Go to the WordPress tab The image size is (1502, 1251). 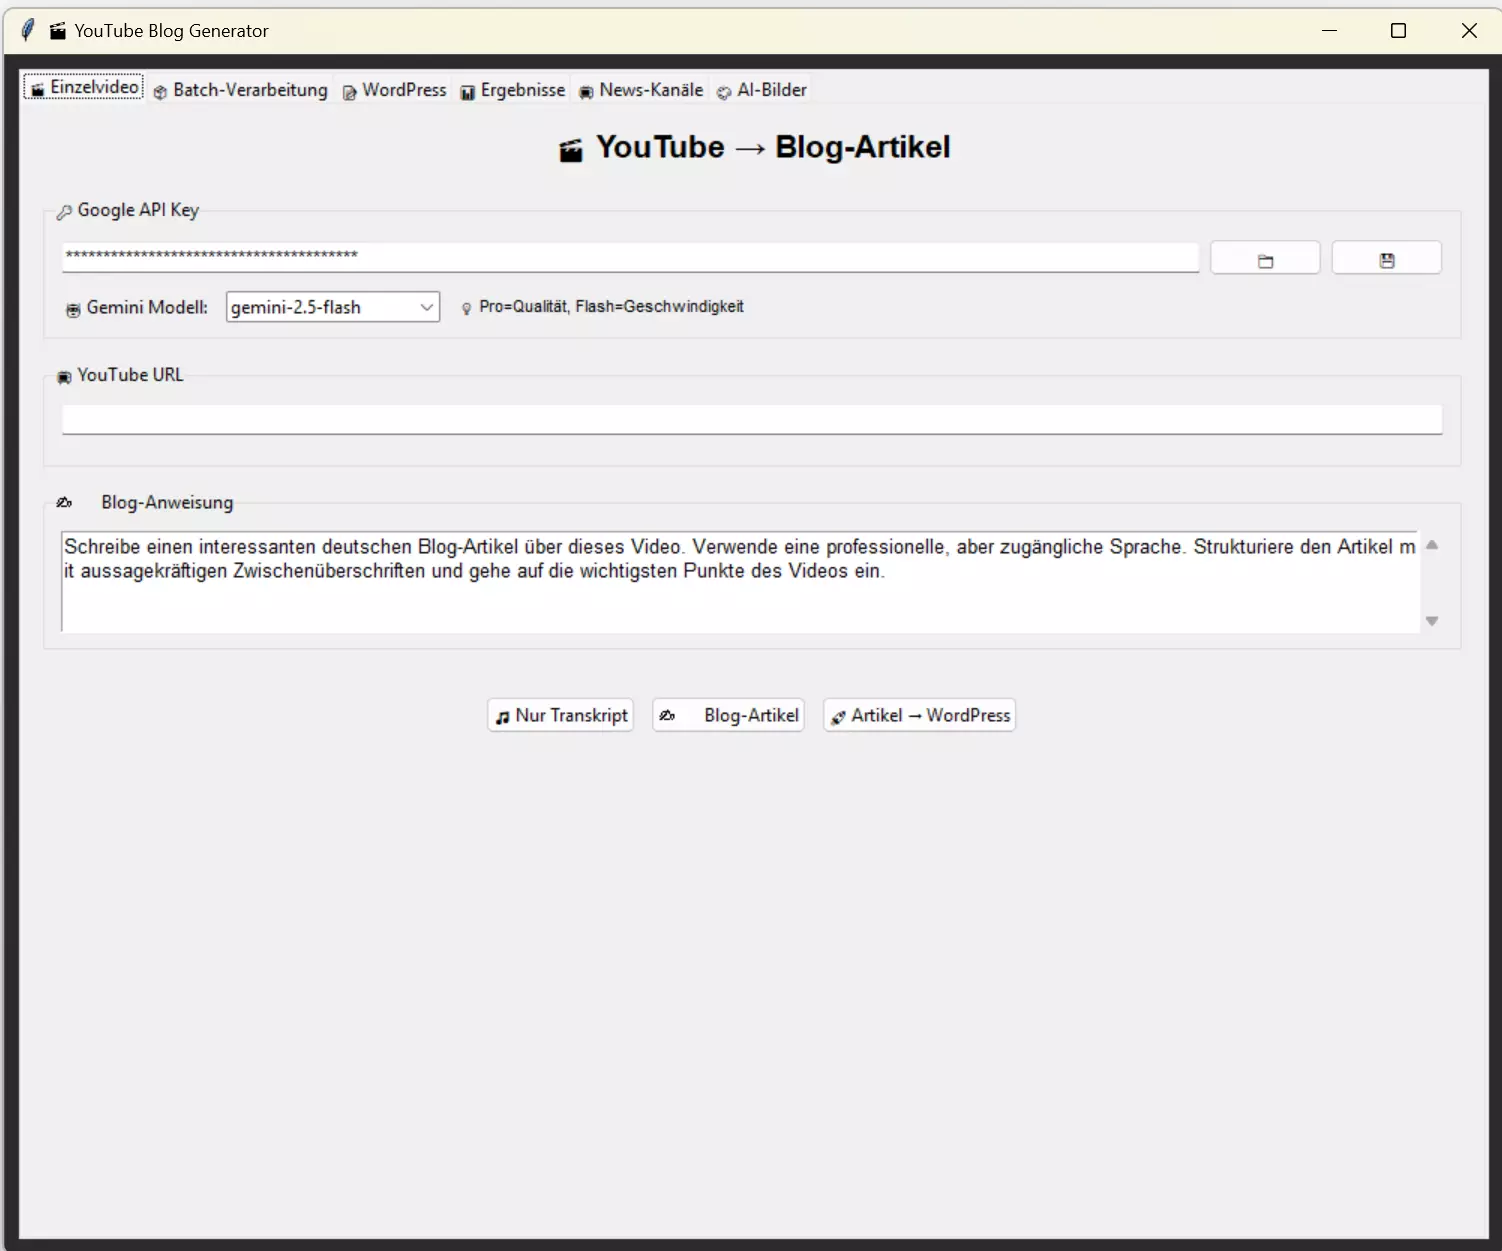[x=394, y=90]
